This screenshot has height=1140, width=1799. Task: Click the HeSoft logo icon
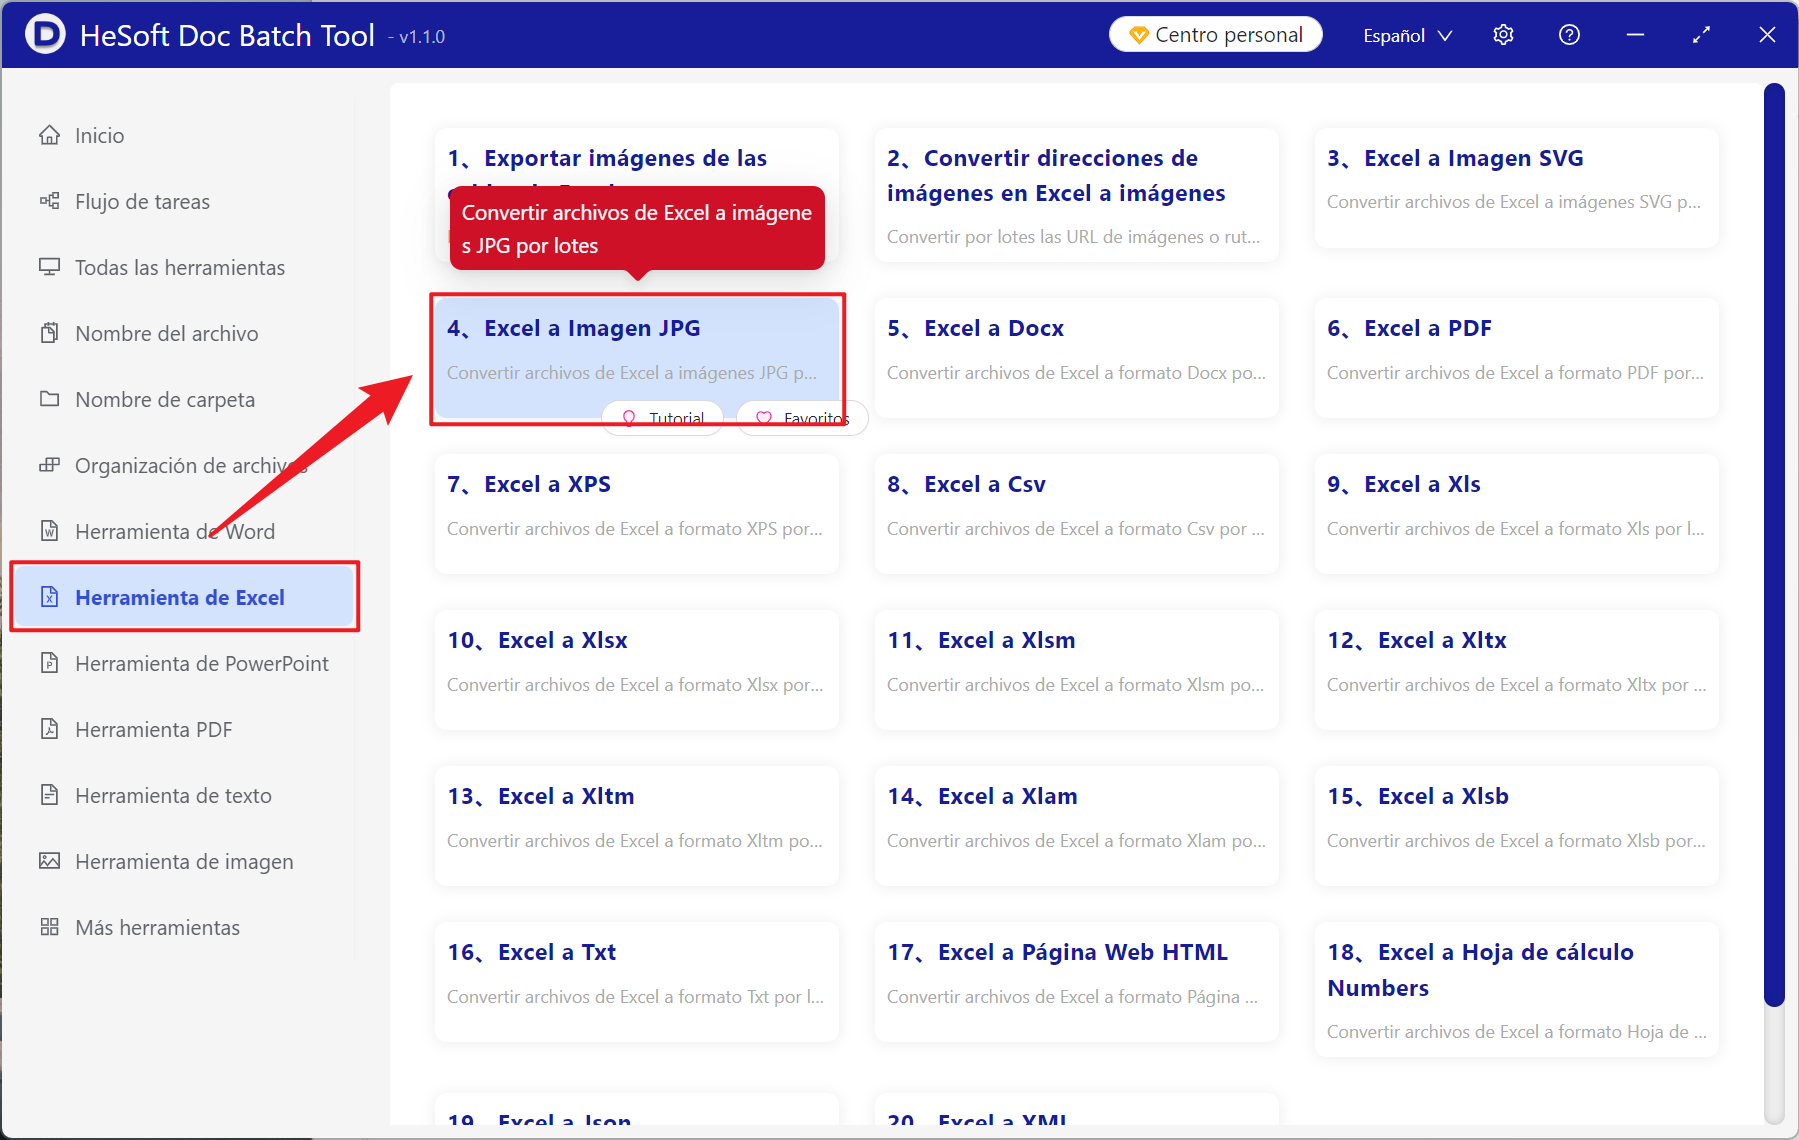coord(45,34)
